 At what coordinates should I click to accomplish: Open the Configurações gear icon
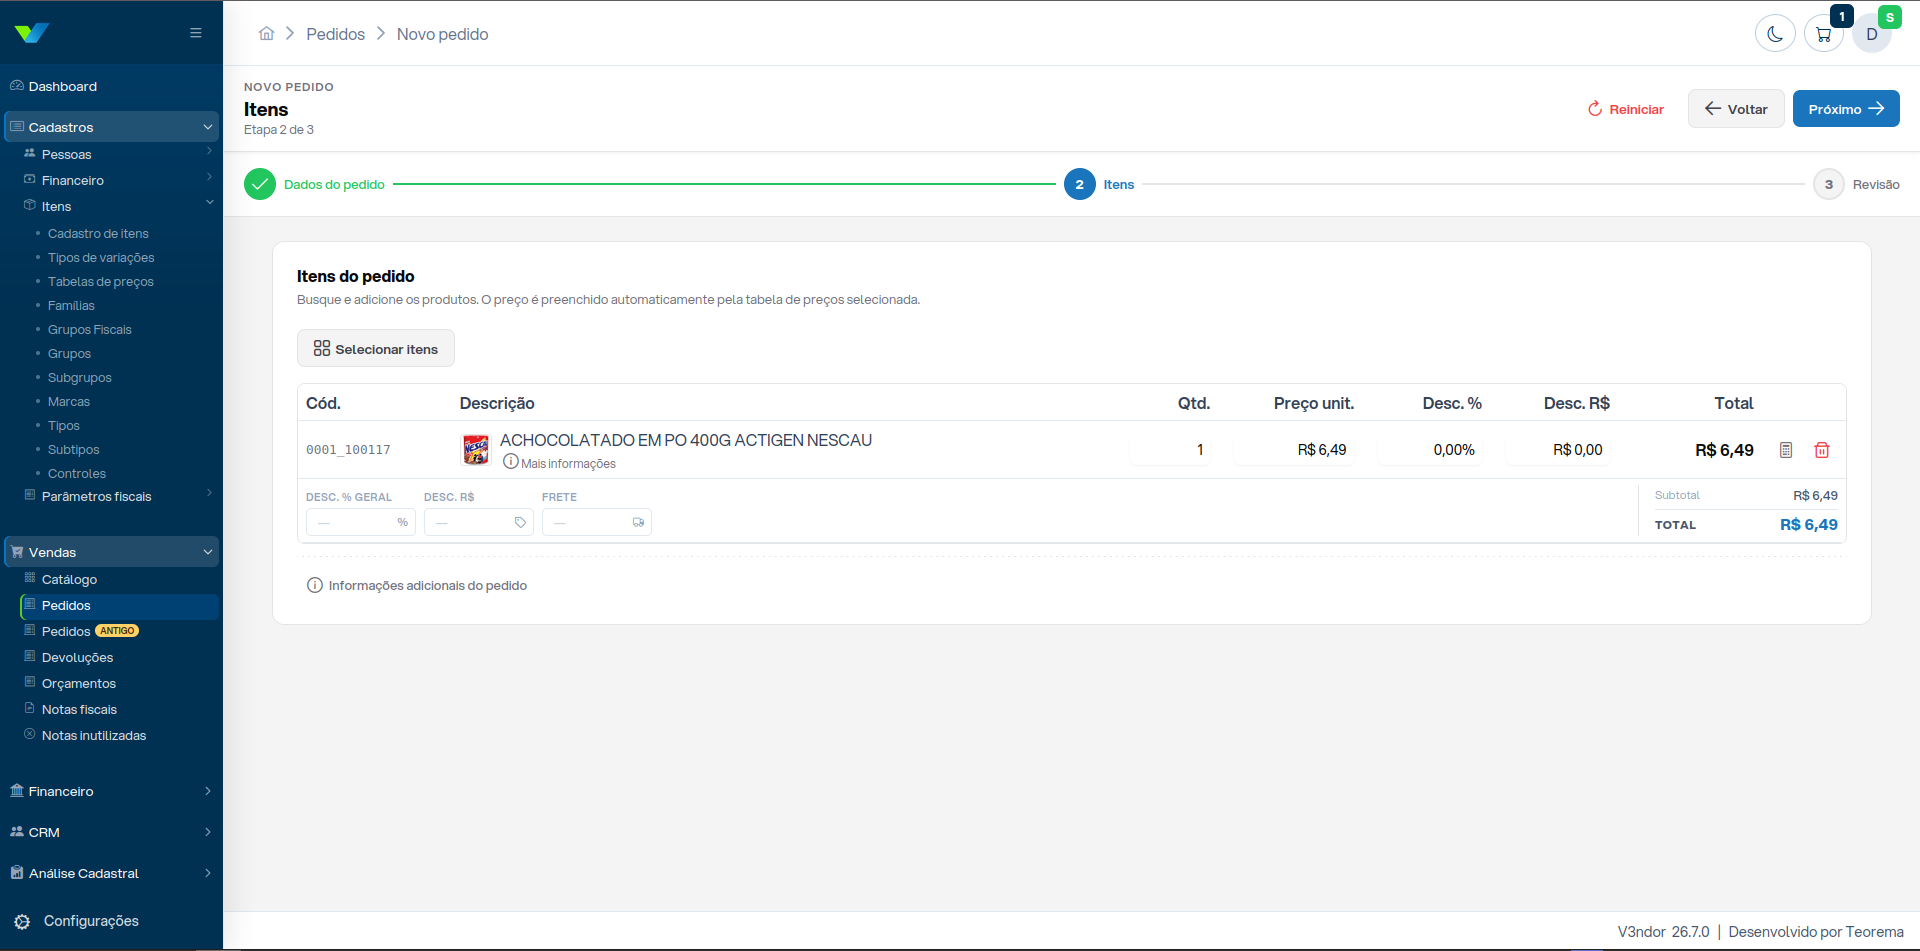click(22, 922)
